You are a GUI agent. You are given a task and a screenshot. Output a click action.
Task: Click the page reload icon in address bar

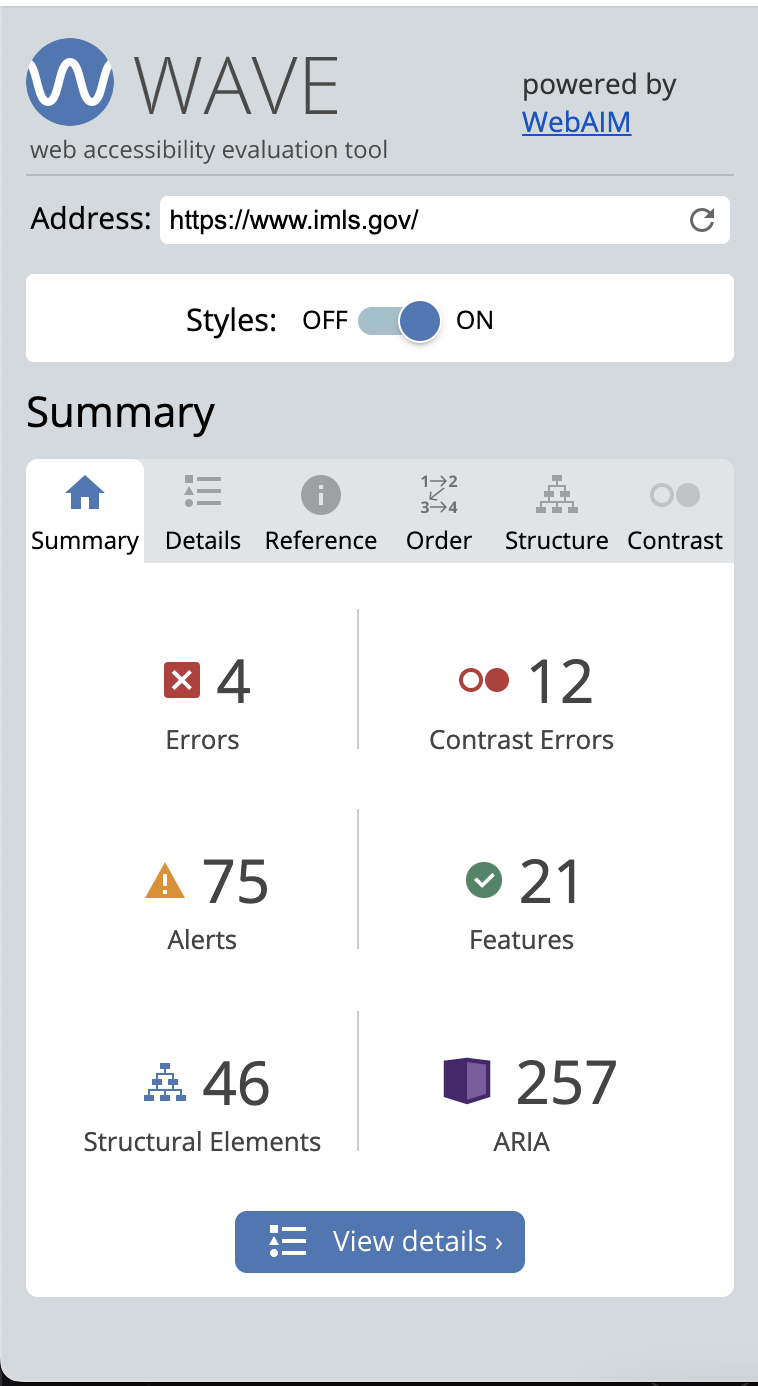click(702, 219)
